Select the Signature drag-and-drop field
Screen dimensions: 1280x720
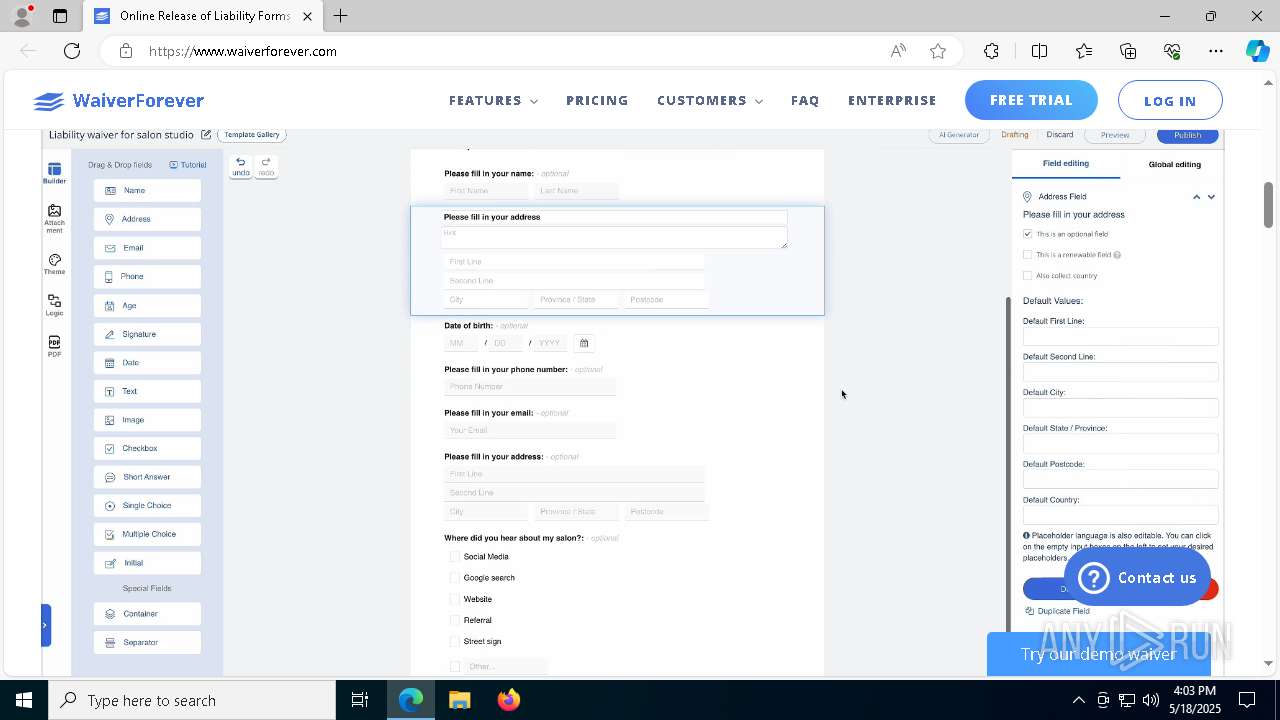coord(147,334)
